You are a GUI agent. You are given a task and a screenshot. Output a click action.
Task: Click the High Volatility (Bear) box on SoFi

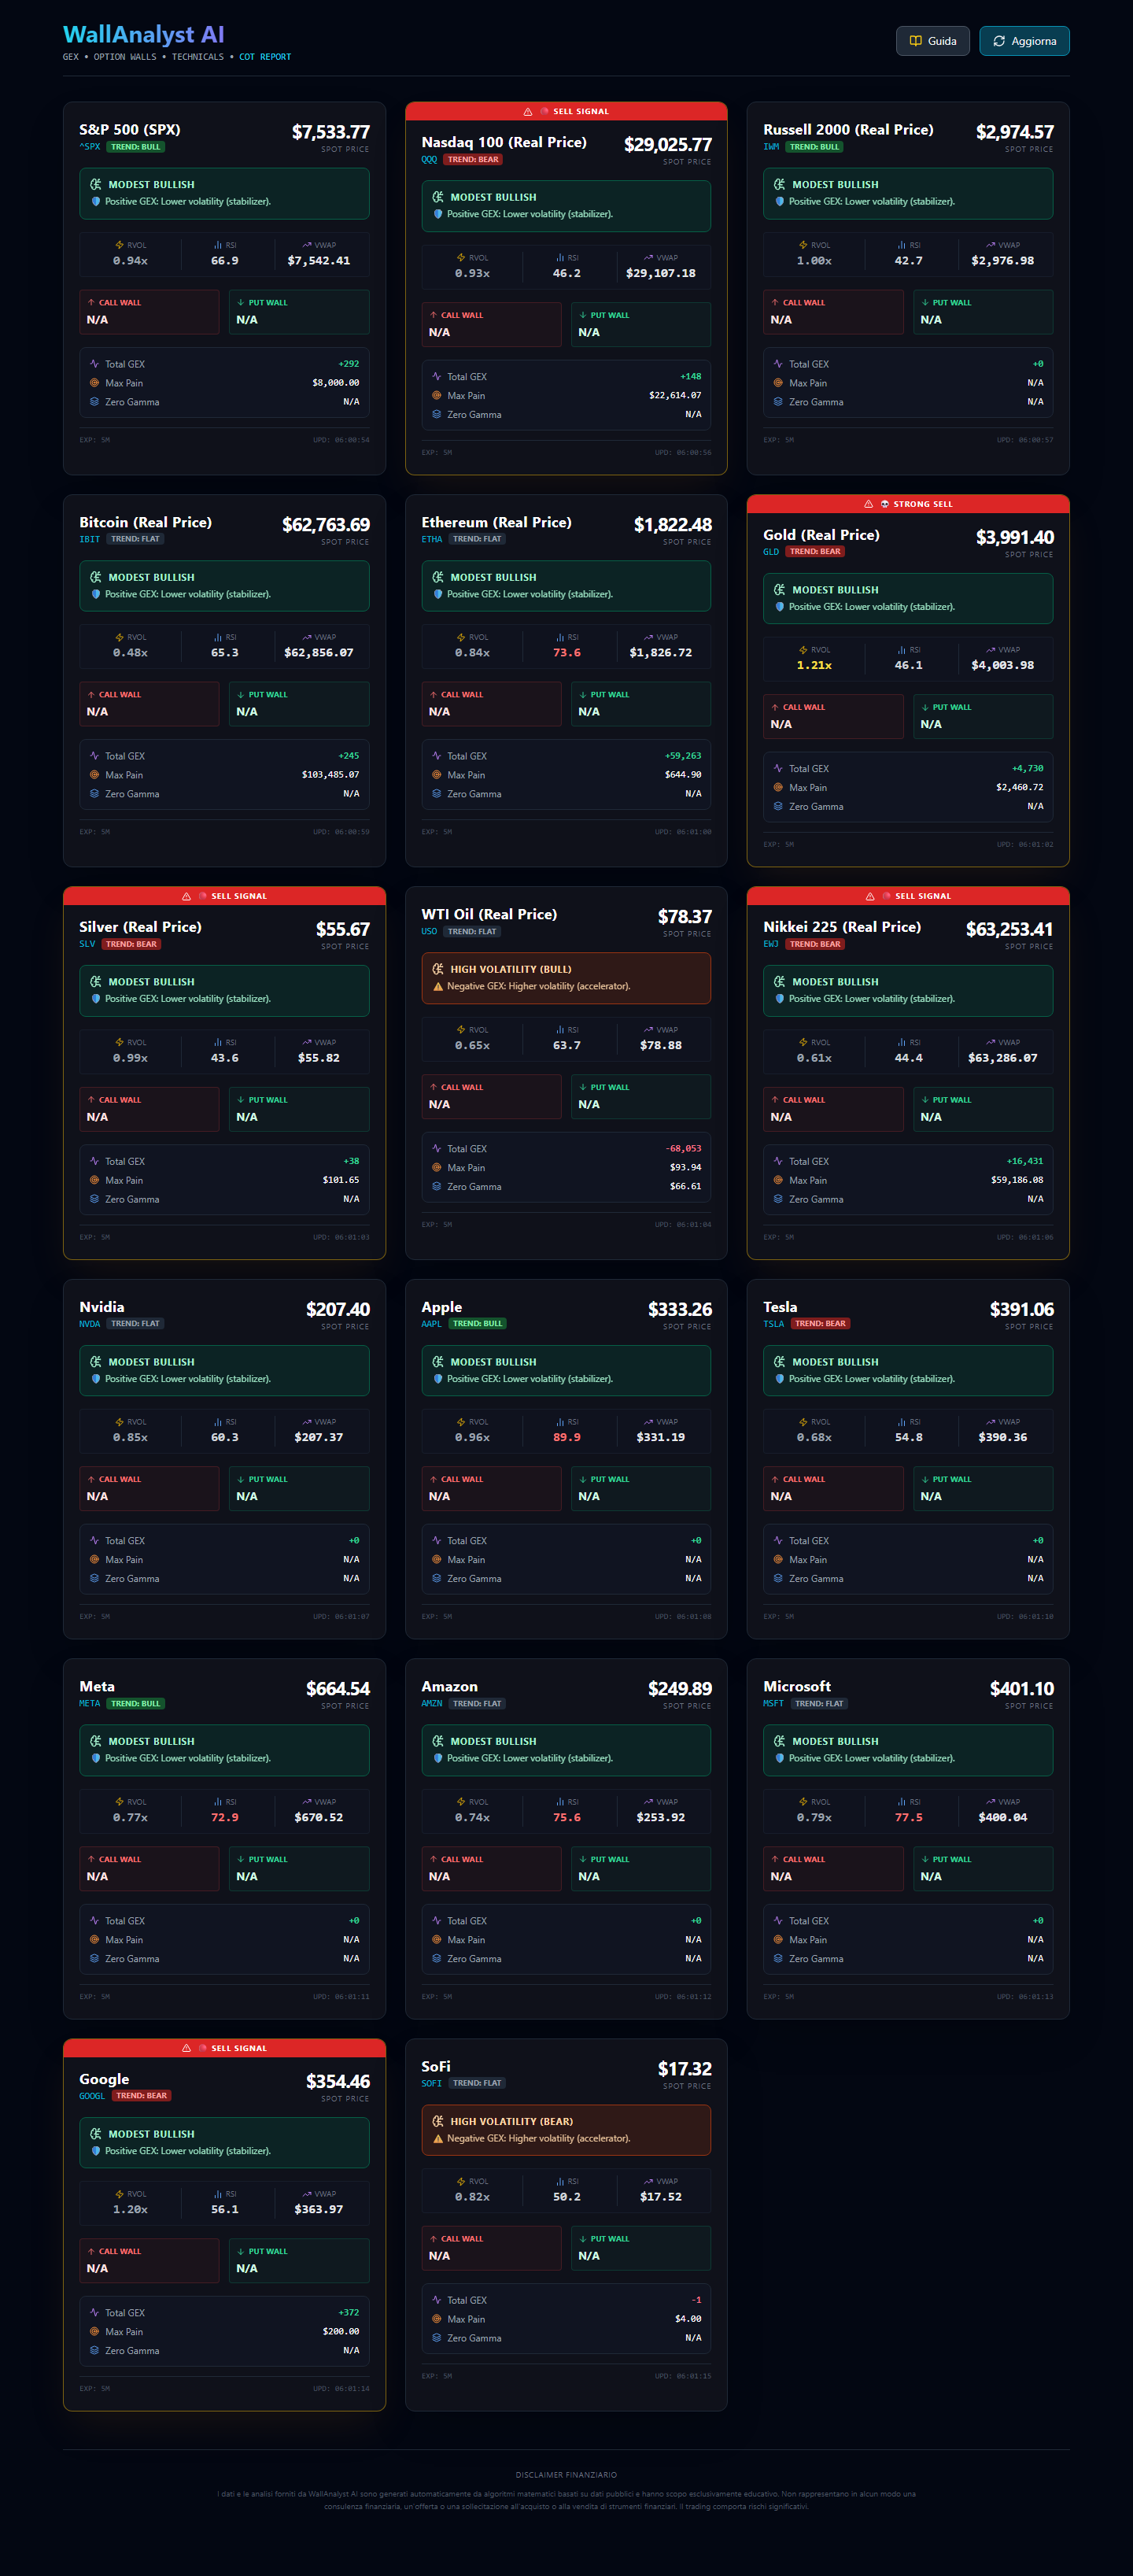click(x=566, y=2130)
